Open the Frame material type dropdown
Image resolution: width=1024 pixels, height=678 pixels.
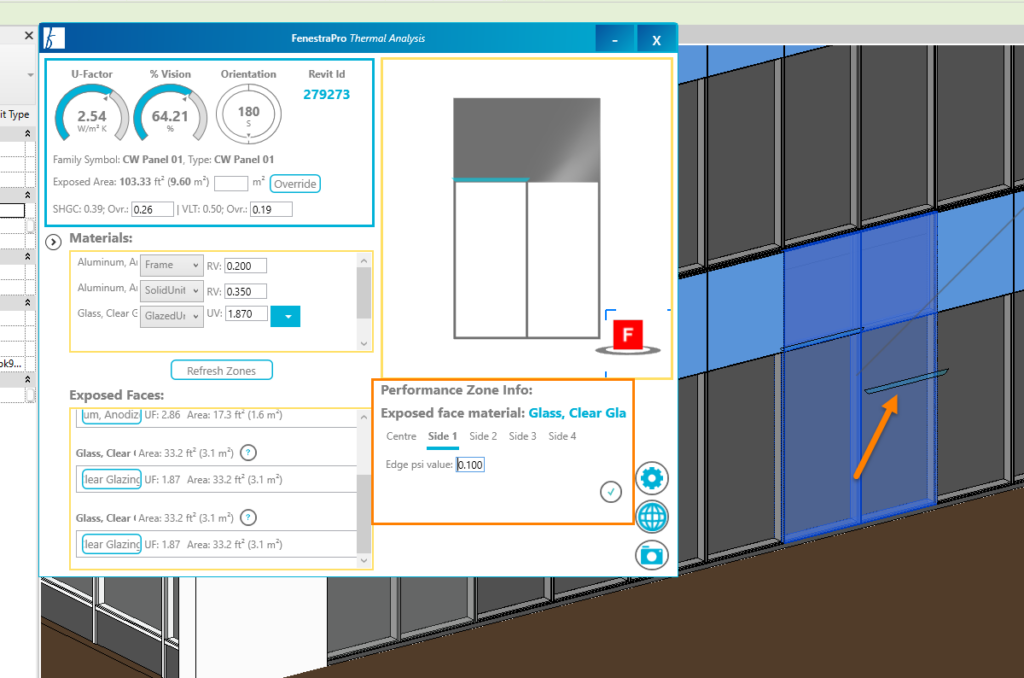pyautogui.click(x=171, y=265)
